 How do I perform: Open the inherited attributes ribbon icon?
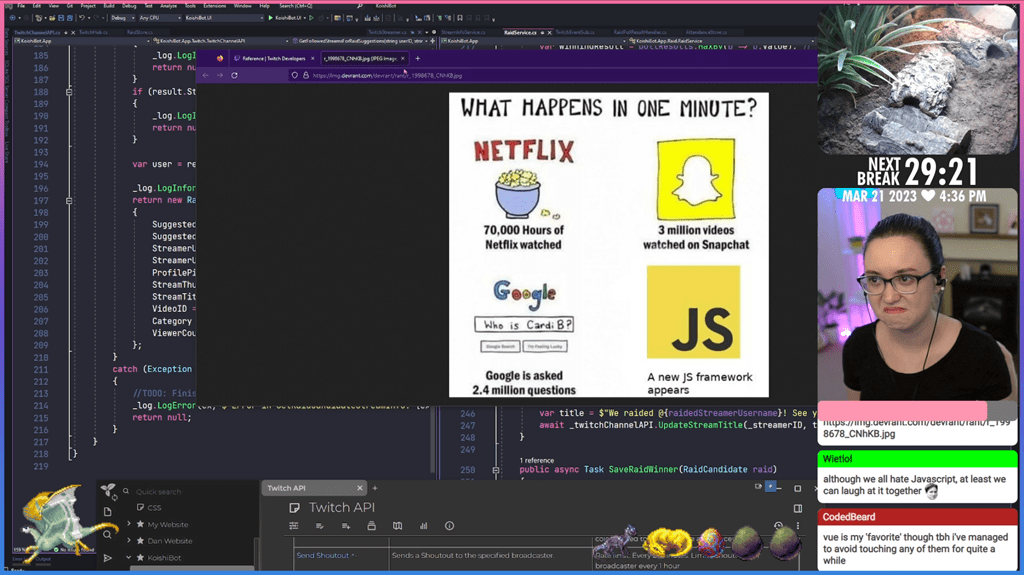[x=345, y=526]
